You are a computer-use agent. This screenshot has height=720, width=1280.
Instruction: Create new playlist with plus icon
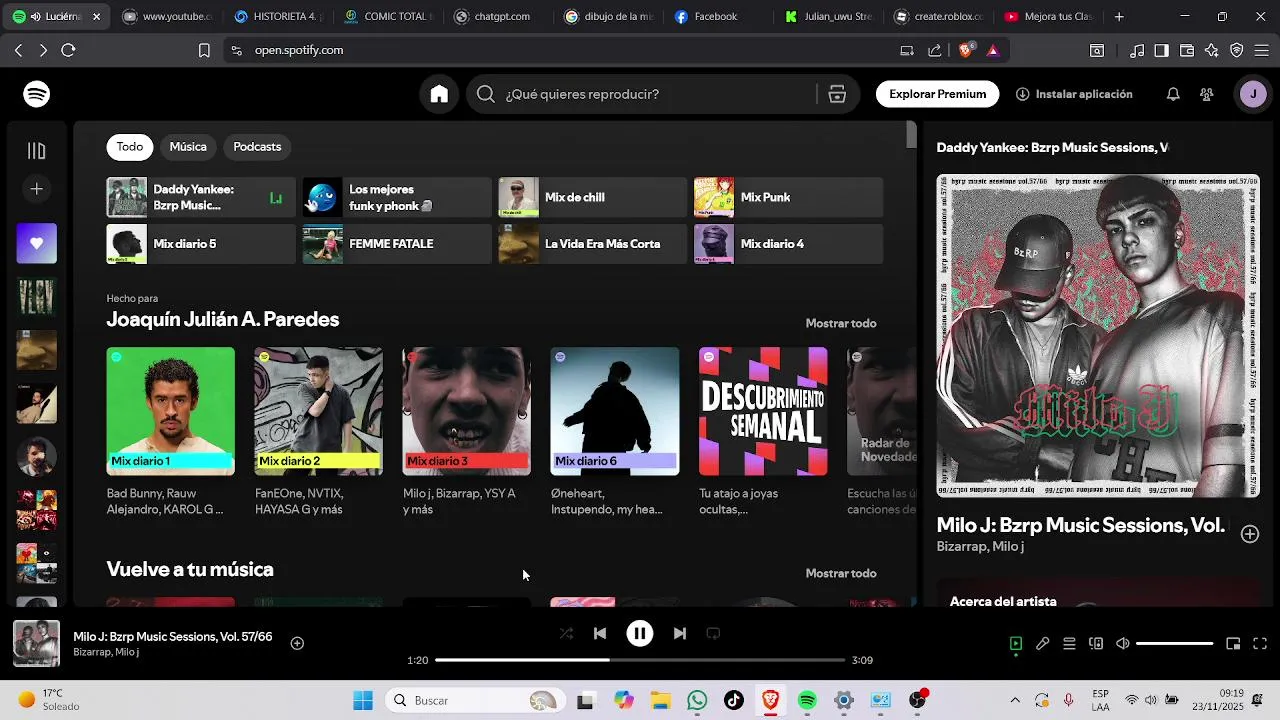click(x=37, y=189)
